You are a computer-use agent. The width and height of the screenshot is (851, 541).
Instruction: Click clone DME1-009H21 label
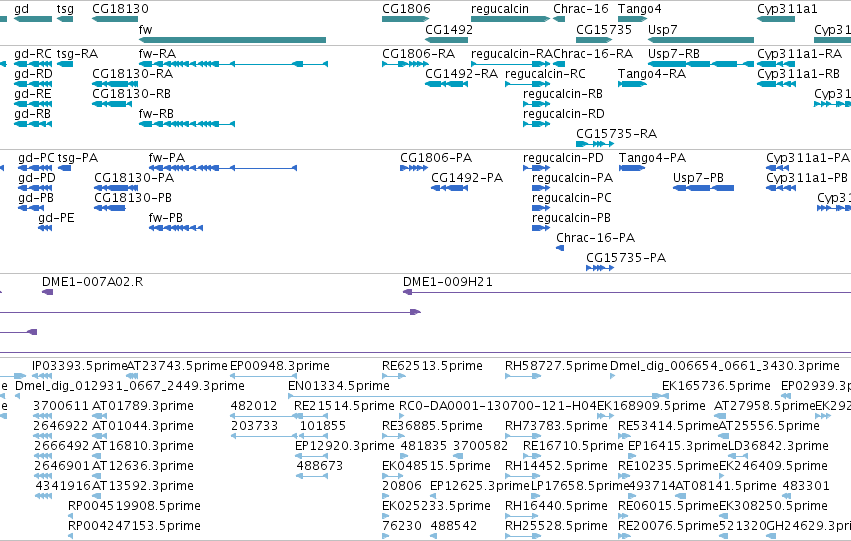448,282
